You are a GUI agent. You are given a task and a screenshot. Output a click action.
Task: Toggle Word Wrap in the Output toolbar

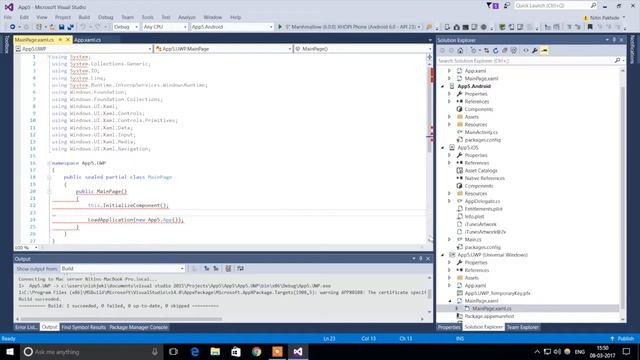point(240,269)
